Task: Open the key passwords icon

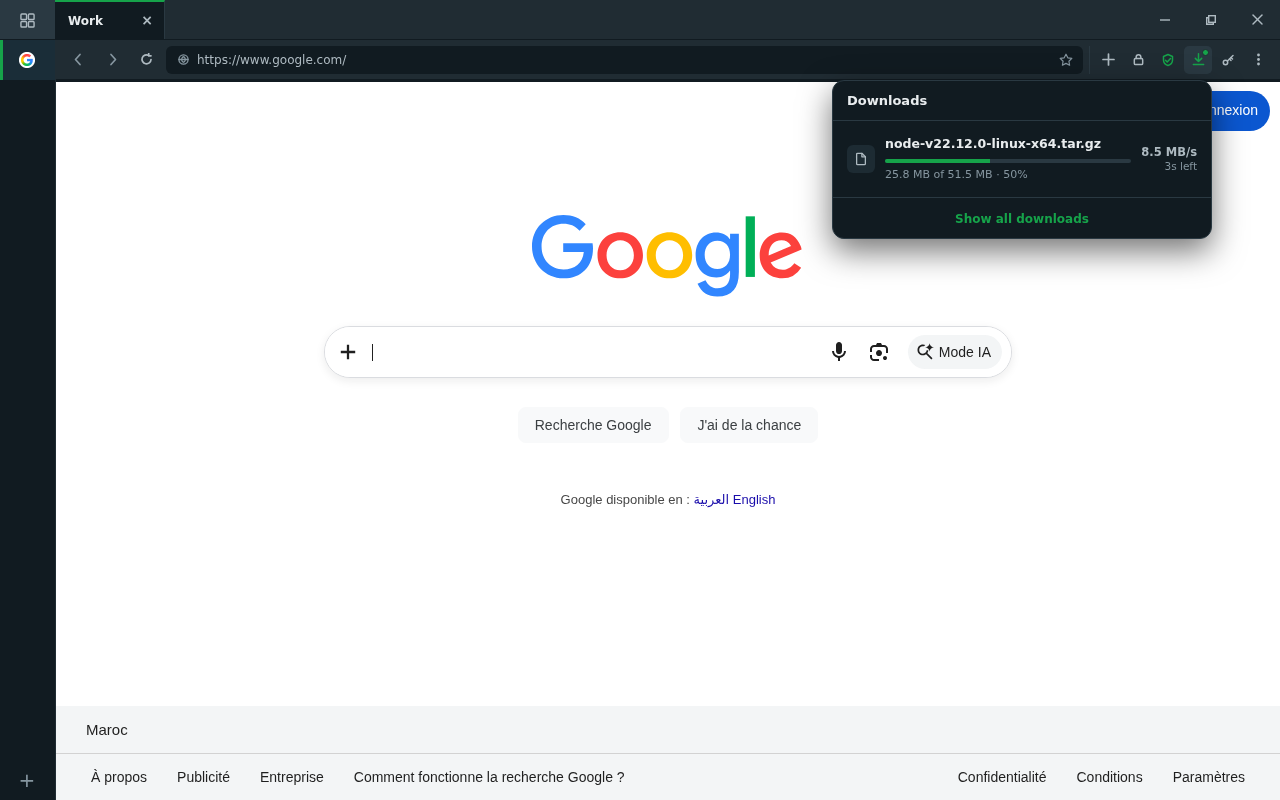Action: point(1228,60)
